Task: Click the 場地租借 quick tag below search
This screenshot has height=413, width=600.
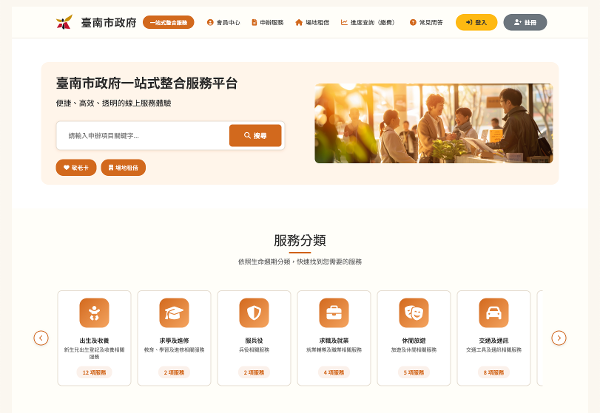Action: pos(123,167)
